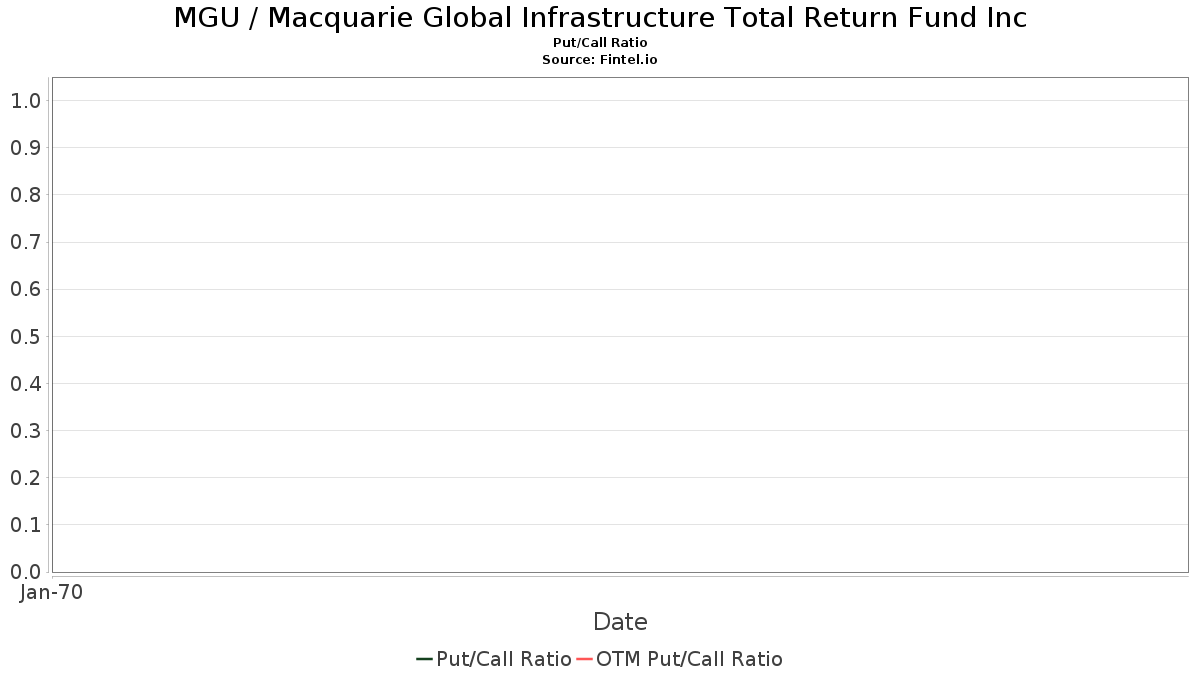
Task: Click the red OTM Put/Call Ratio legend line
Action: coord(585,659)
